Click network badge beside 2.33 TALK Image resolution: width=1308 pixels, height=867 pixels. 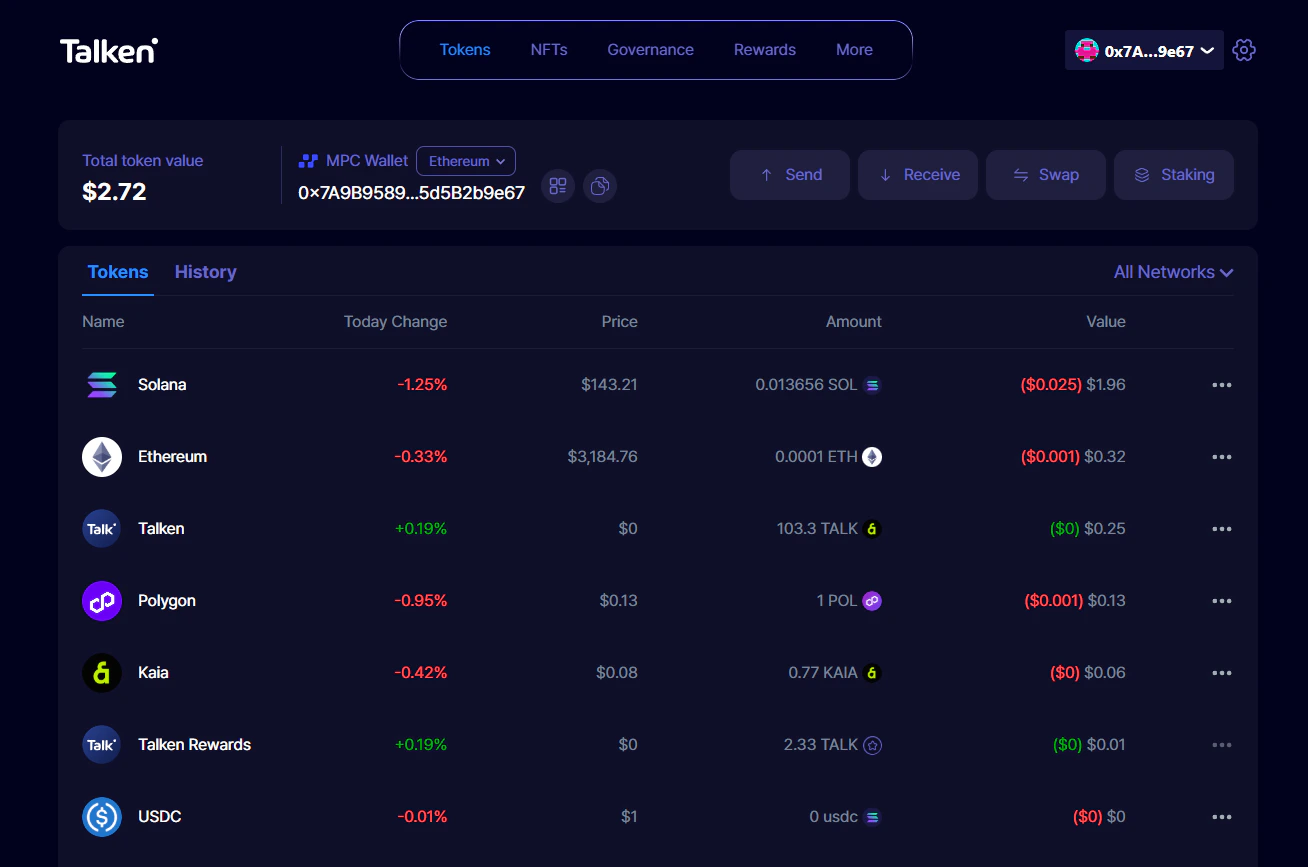point(872,745)
